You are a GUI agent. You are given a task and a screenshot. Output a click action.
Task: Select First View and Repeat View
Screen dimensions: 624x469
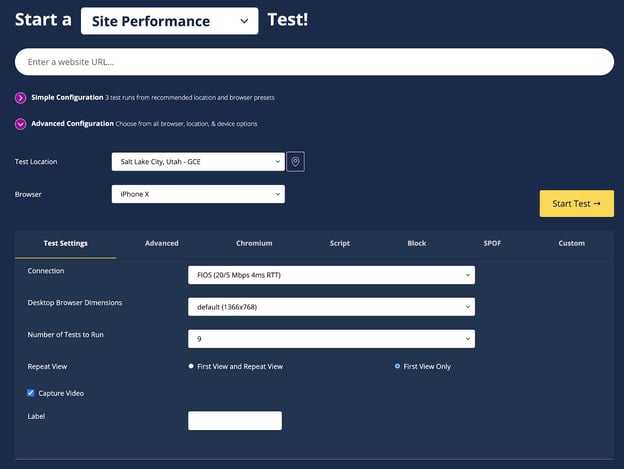191,367
